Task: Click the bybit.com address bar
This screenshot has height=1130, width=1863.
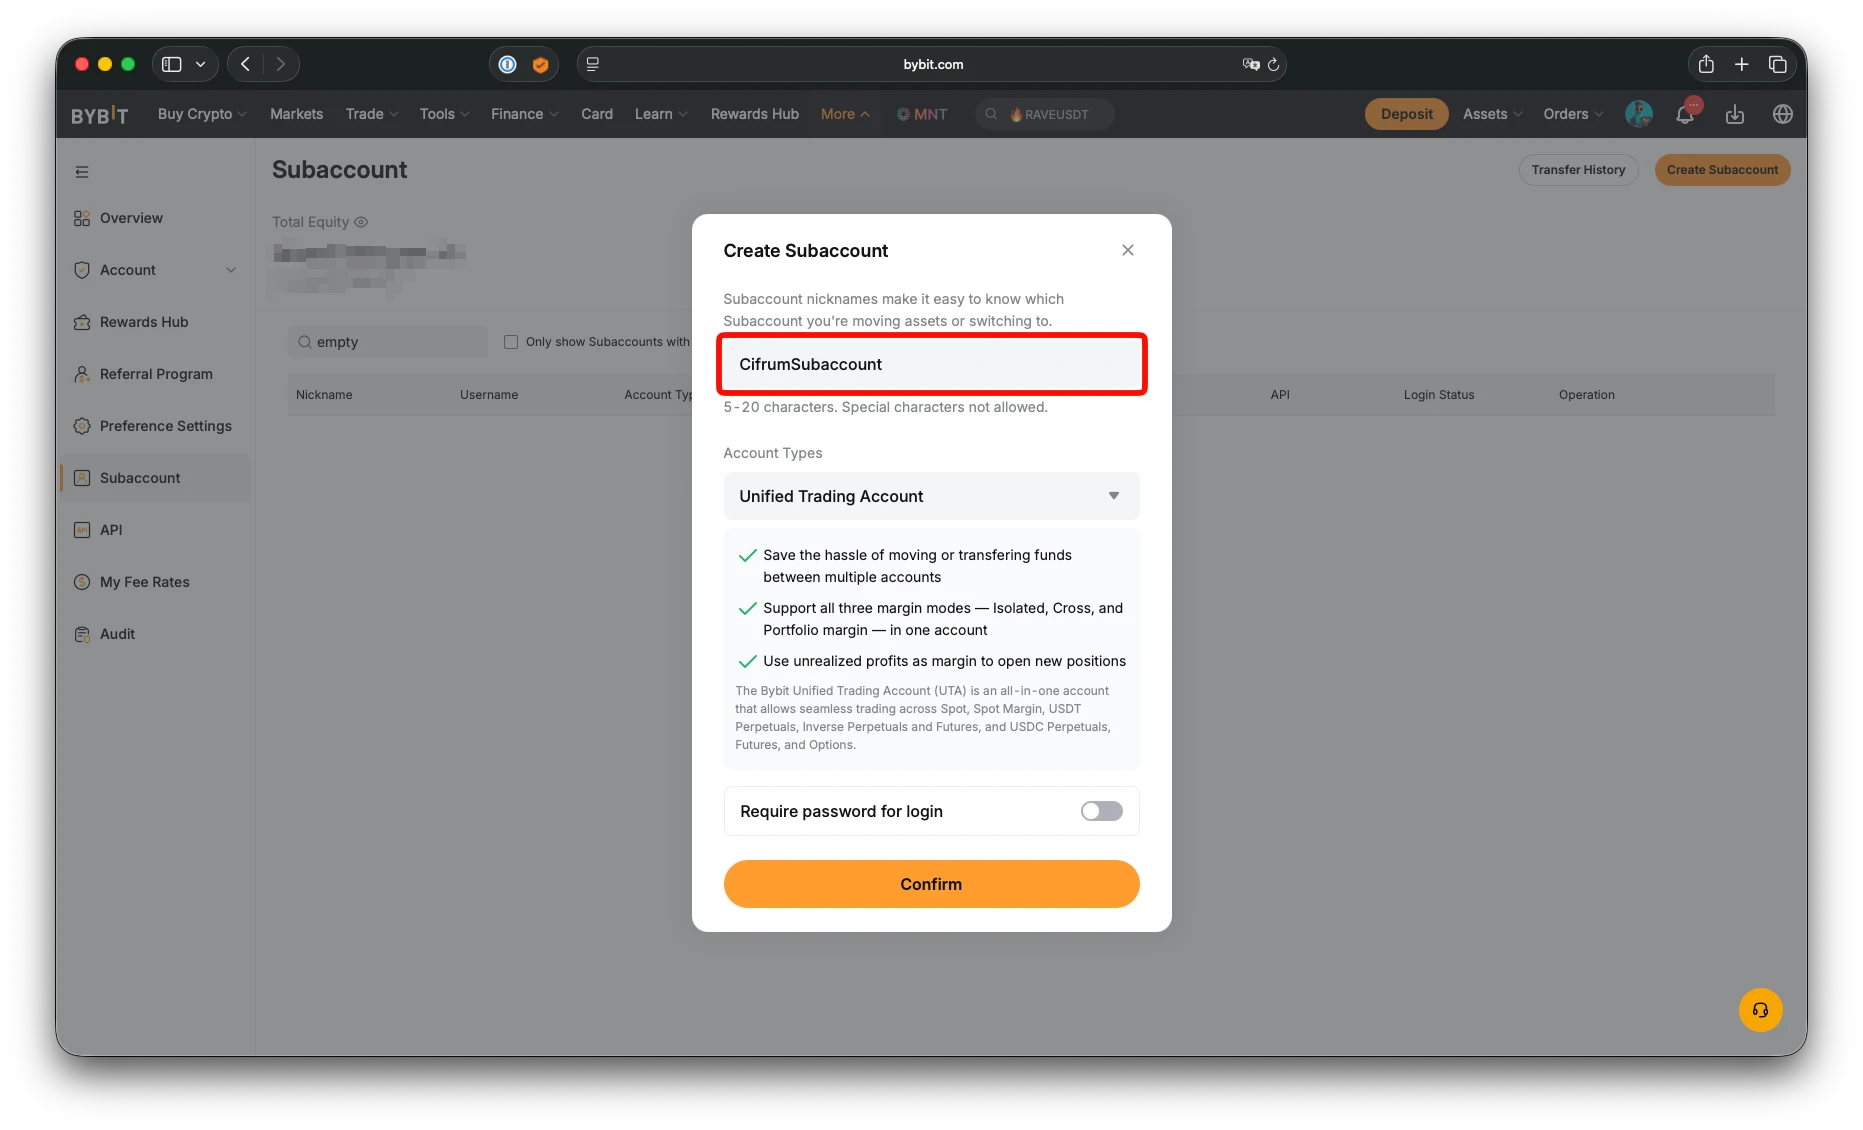Action: (933, 64)
